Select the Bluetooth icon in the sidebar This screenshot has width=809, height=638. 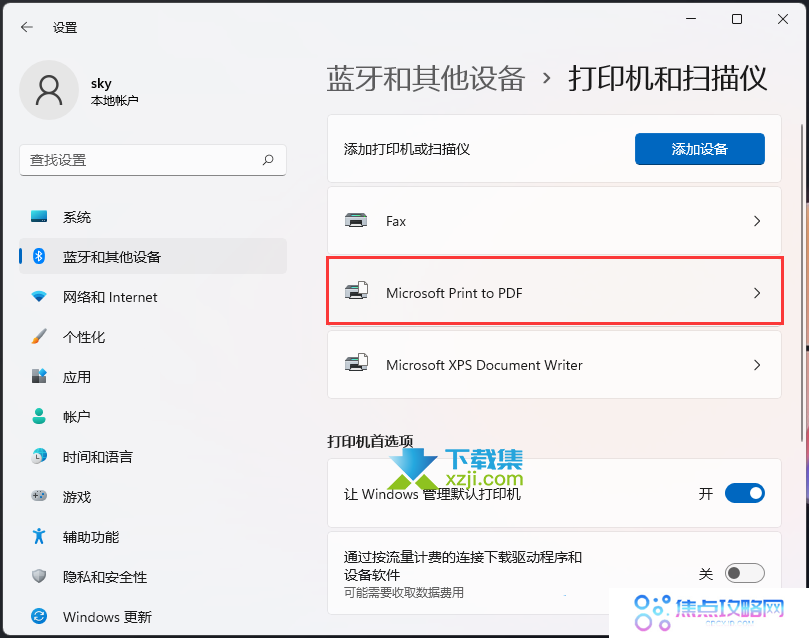[x=38, y=257]
